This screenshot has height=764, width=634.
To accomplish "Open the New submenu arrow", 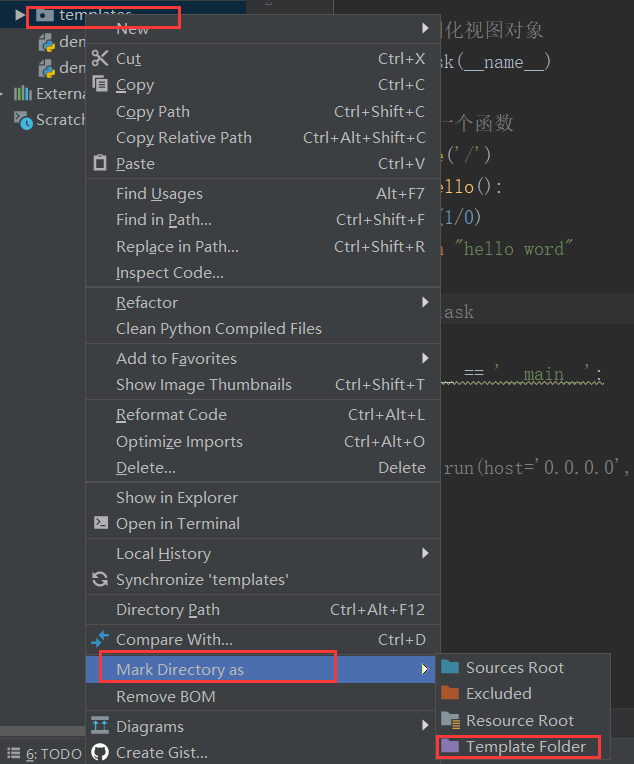I will pos(425,28).
